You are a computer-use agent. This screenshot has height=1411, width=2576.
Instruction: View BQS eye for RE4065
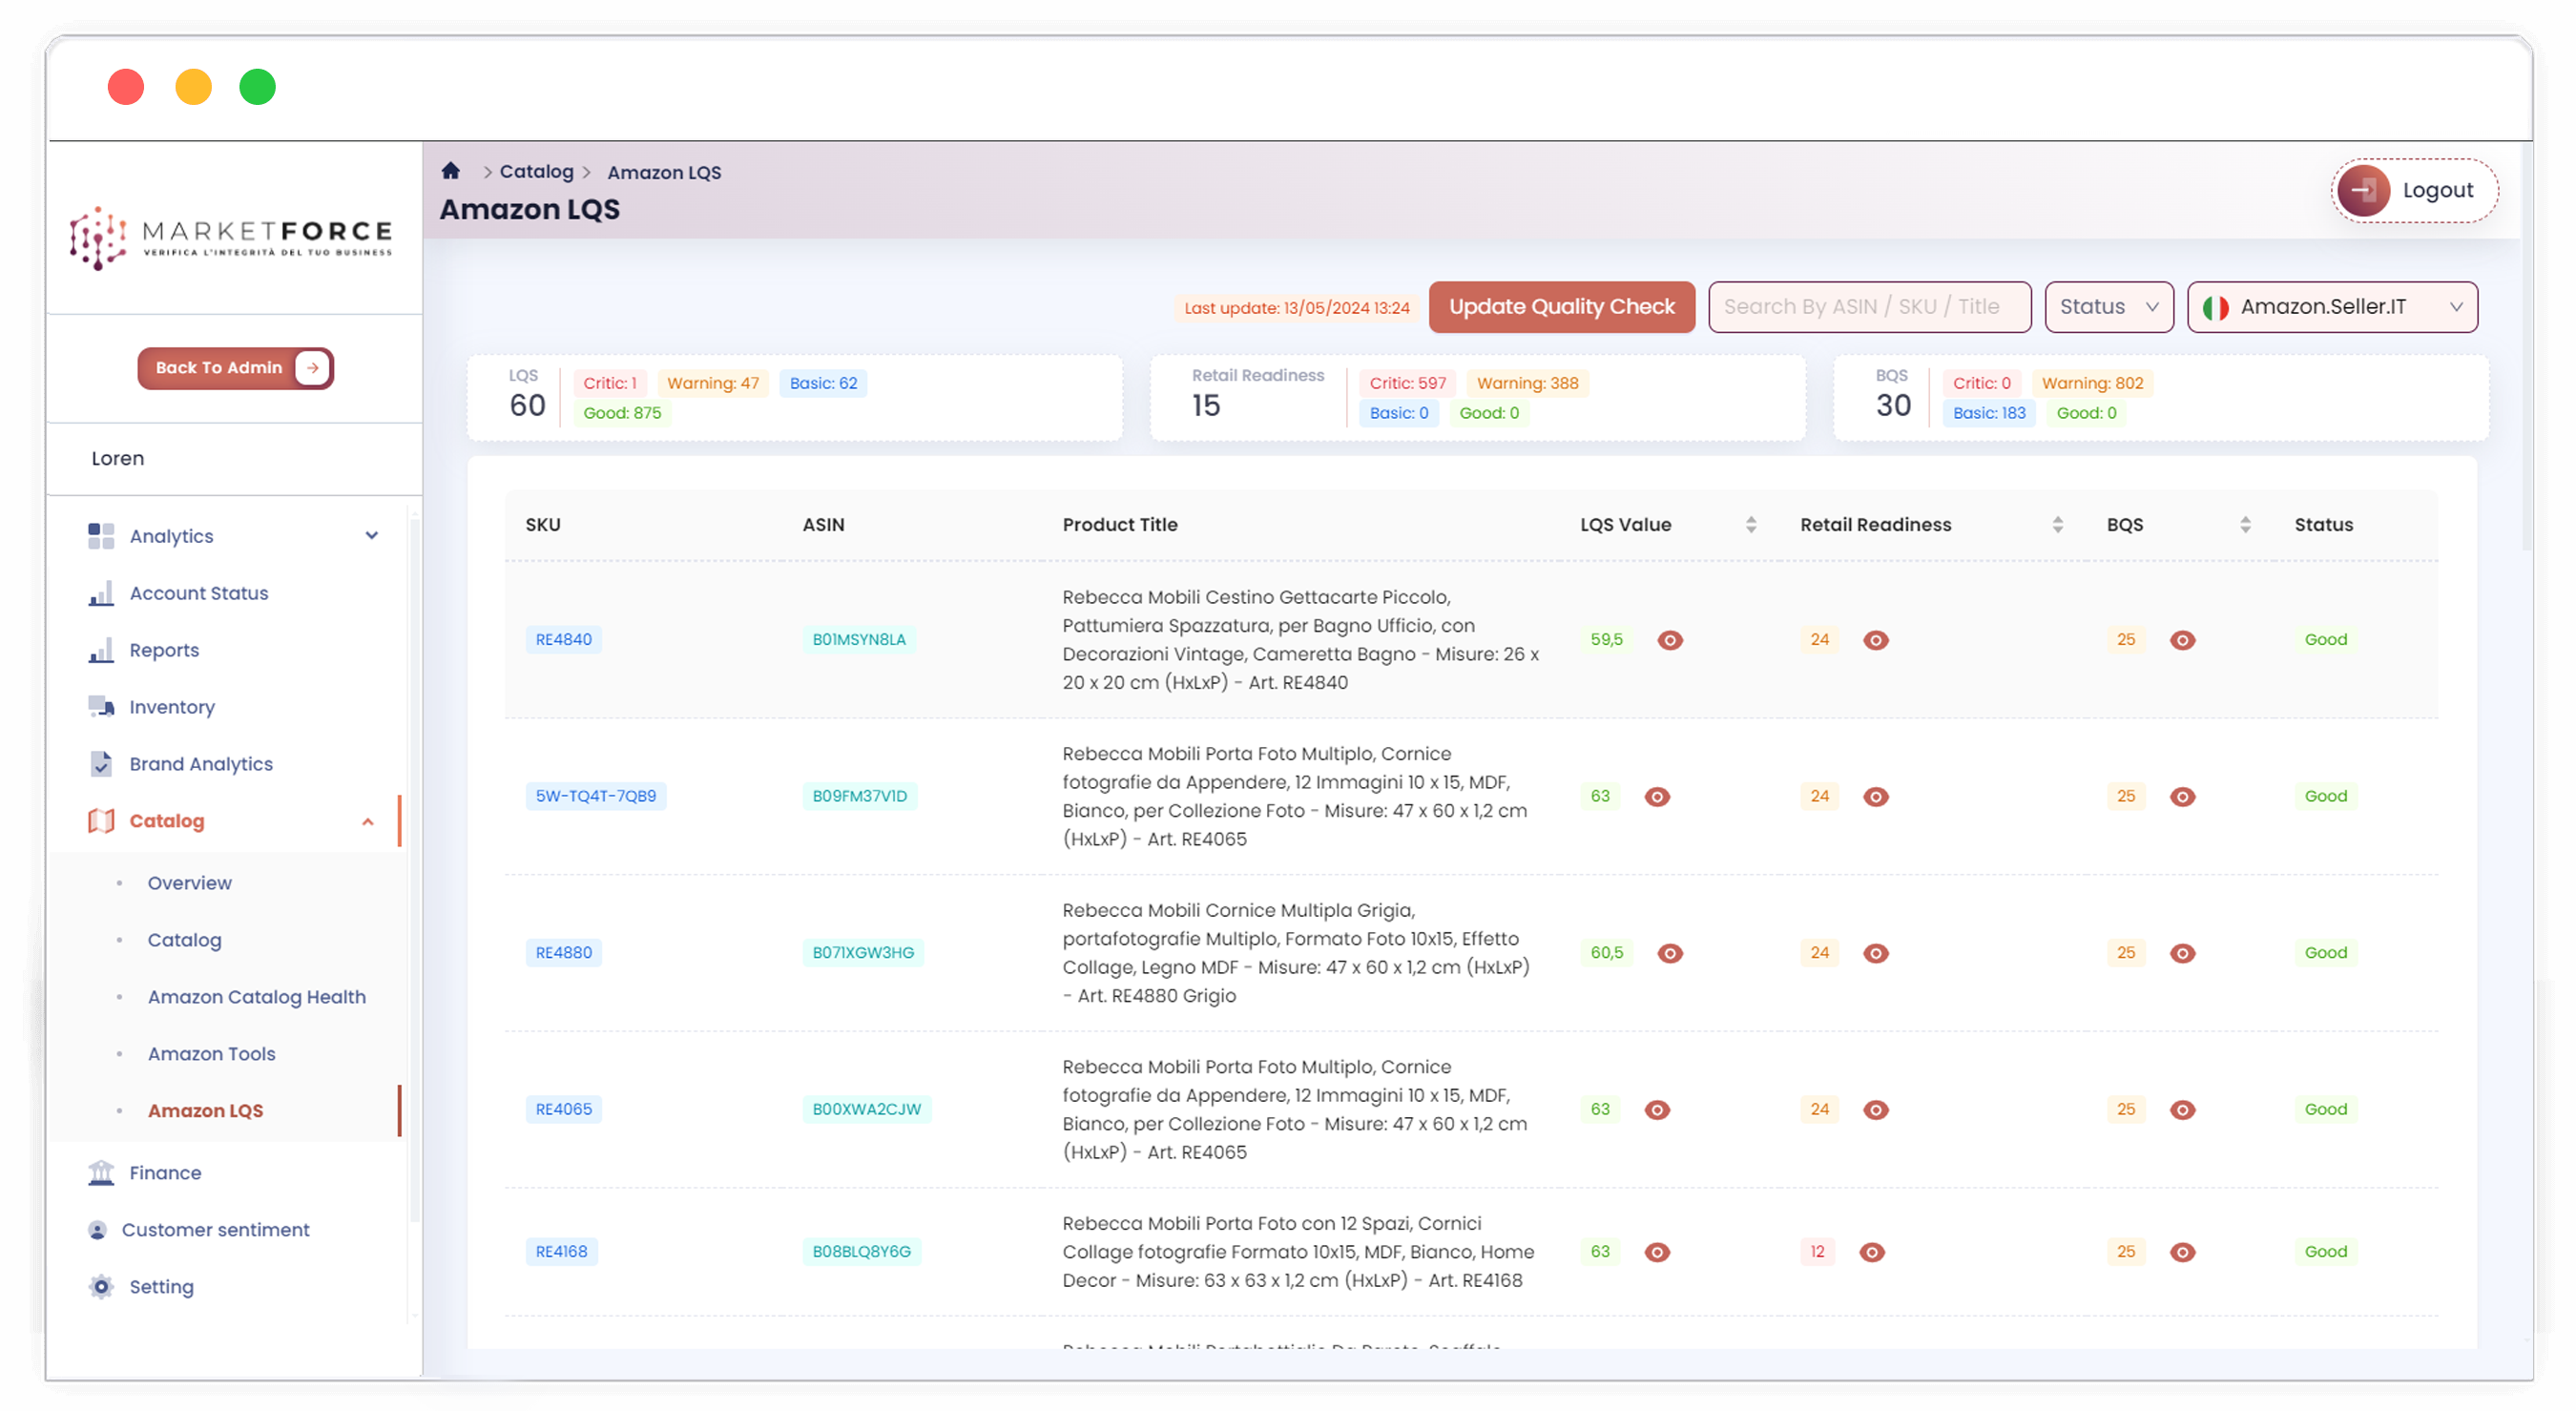[x=2183, y=1110]
